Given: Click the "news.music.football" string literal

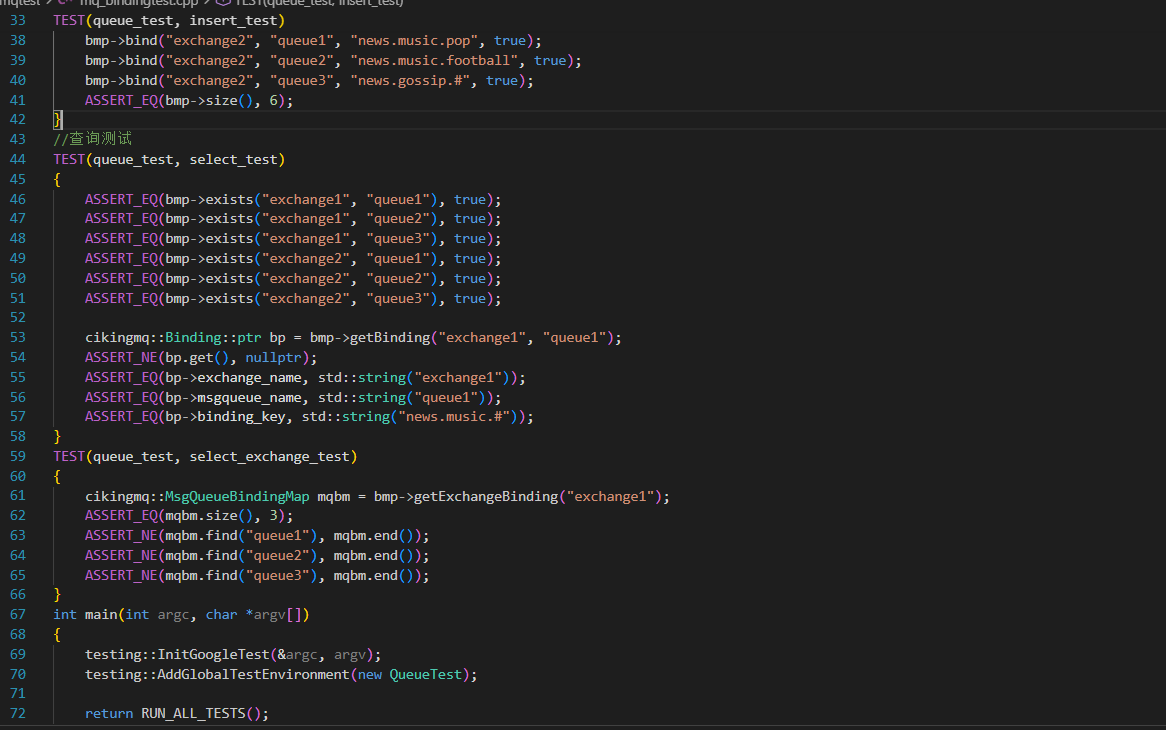Looking at the screenshot, I should click(434, 60).
